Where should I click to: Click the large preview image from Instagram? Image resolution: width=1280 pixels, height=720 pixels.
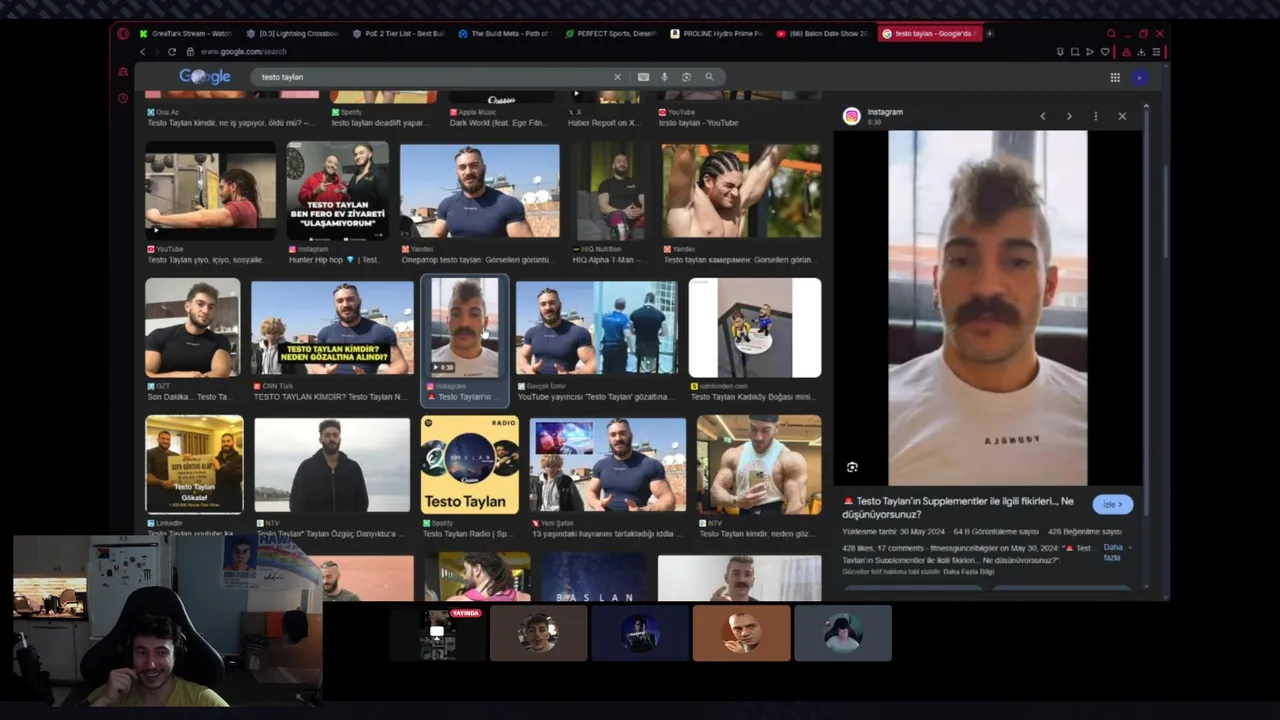pos(988,308)
